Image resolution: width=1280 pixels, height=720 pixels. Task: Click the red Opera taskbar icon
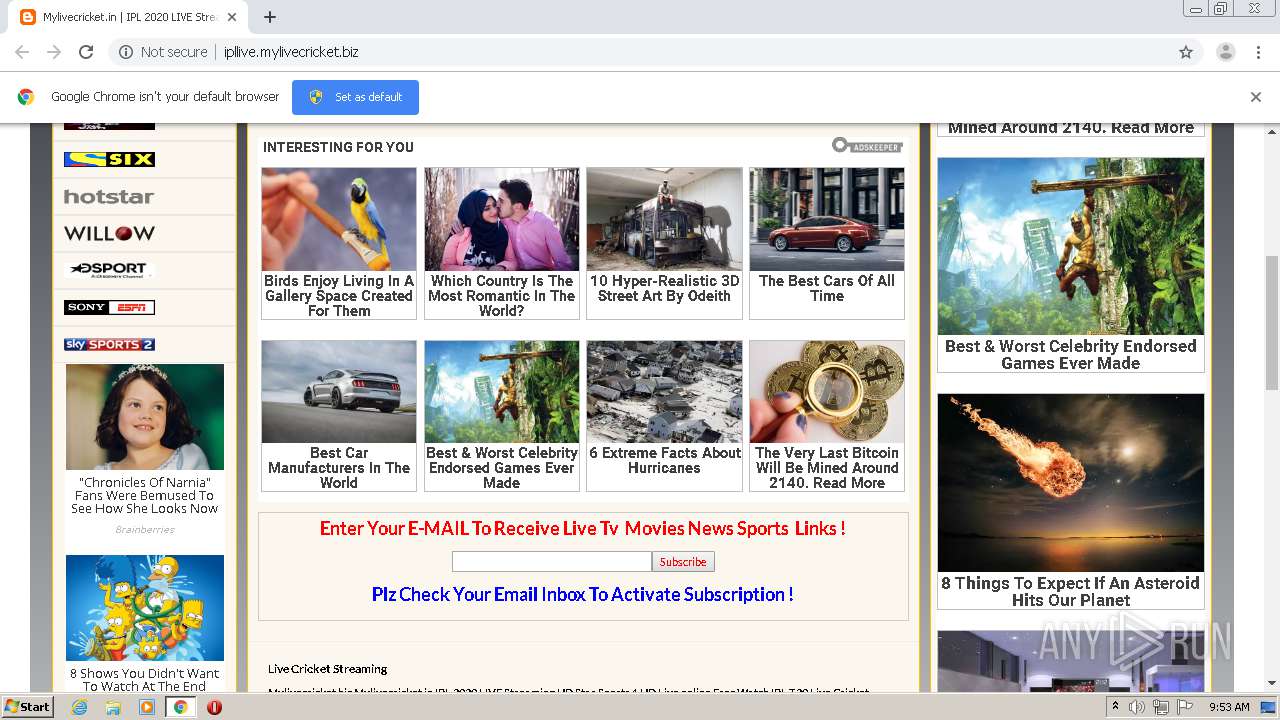click(214, 707)
